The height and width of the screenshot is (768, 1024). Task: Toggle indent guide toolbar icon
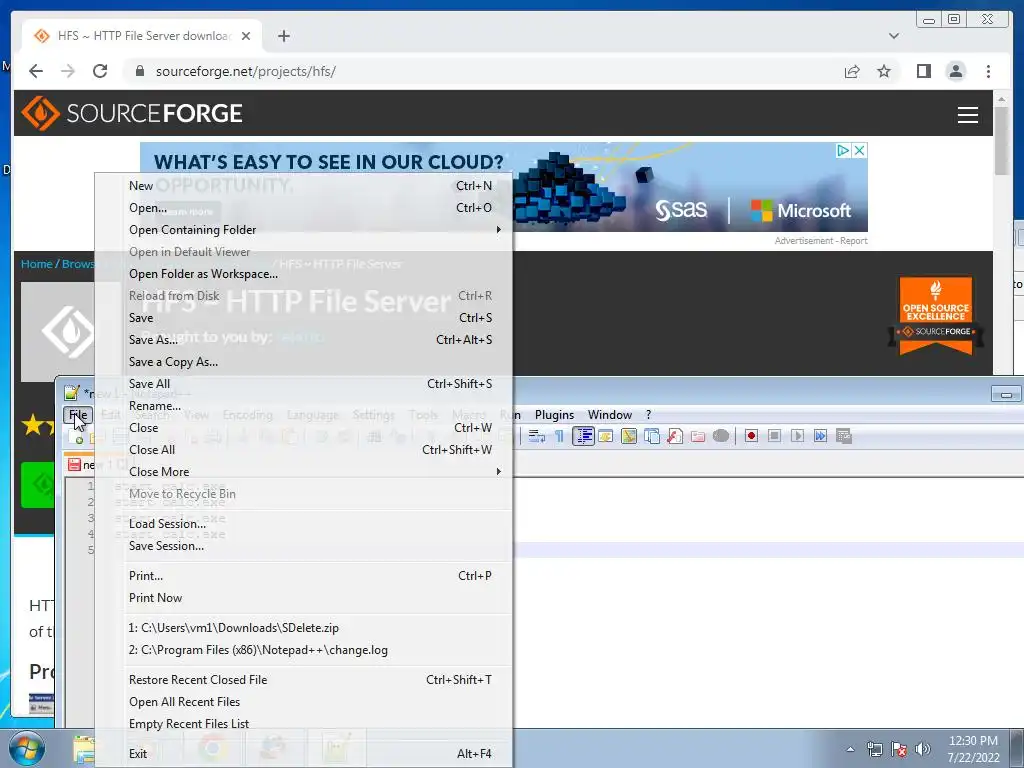pyautogui.click(x=583, y=436)
